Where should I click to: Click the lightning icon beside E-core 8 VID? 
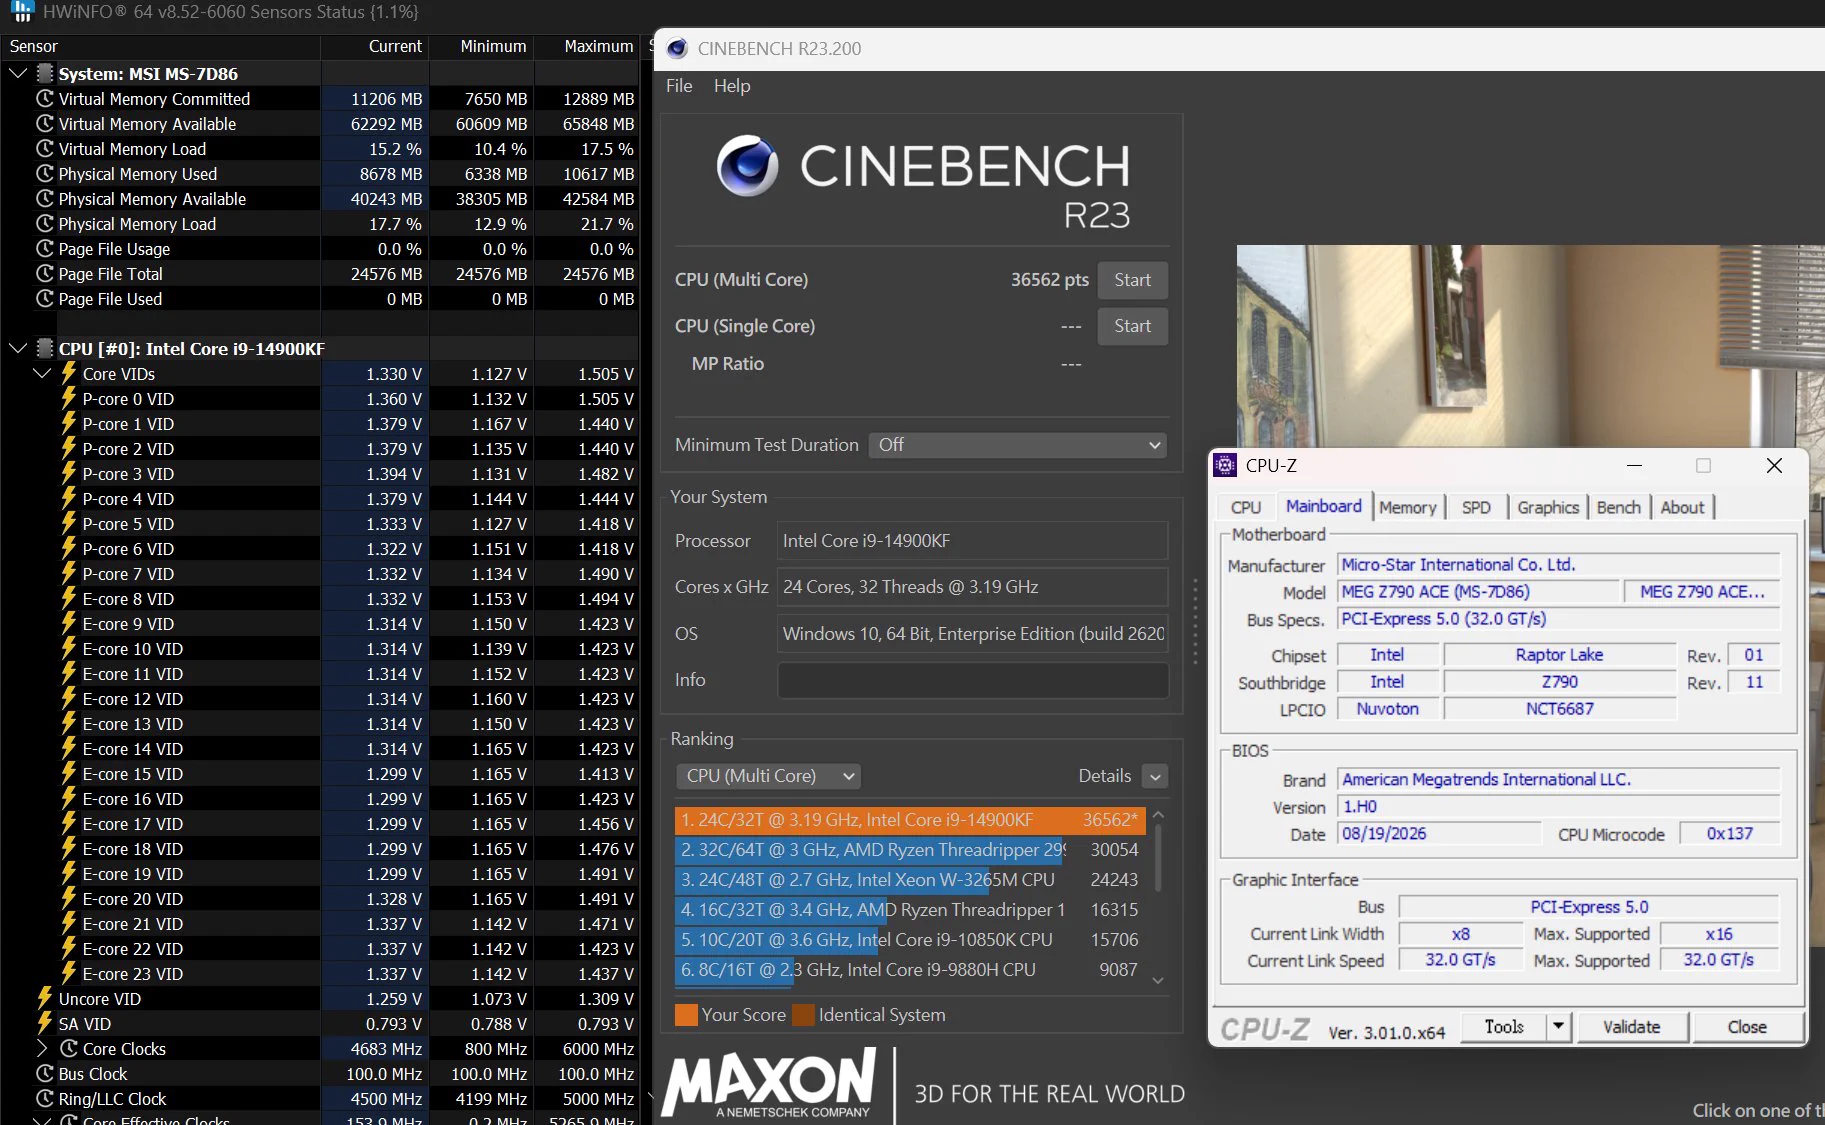[x=69, y=598]
